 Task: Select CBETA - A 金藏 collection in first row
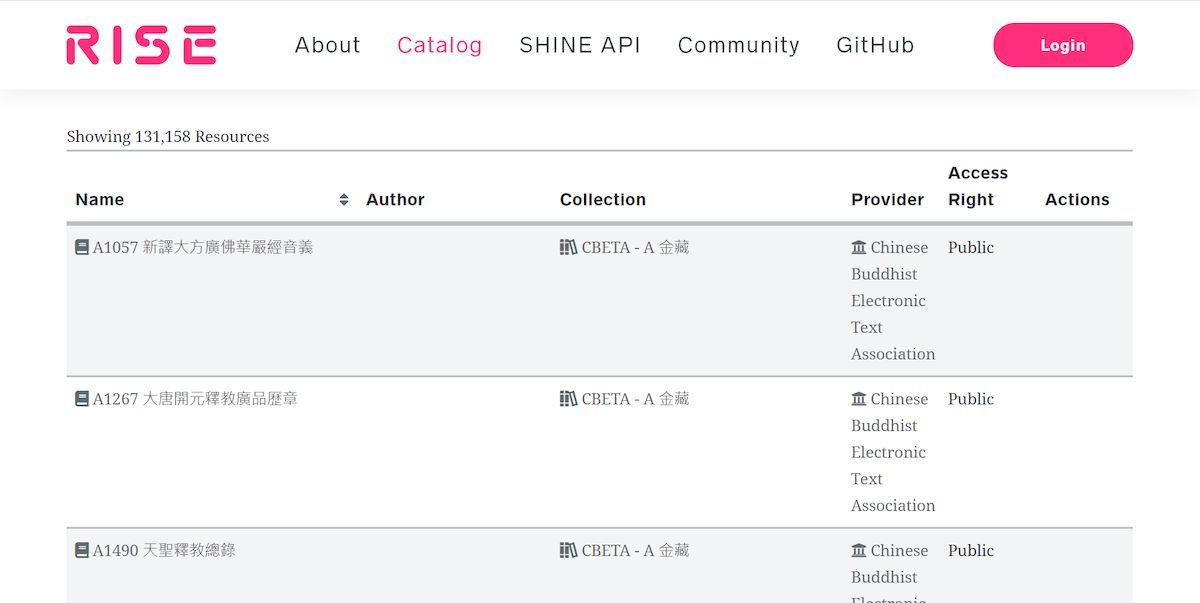tap(635, 247)
